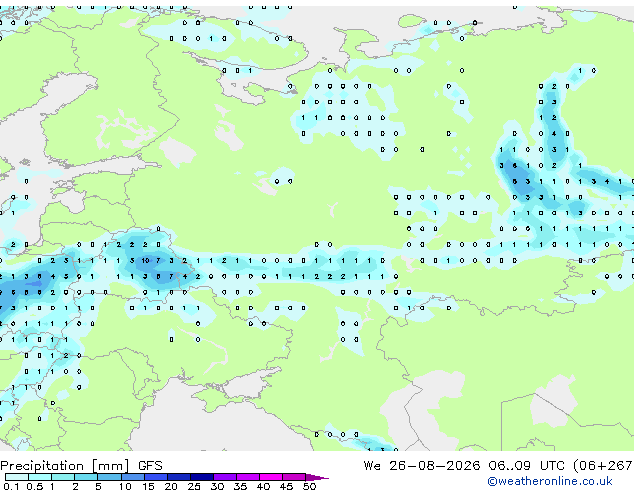The height and width of the screenshot is (490, 634).
Task: Select the 0.5 to 1 mm legend swatch
Action: (x=40, y=477)
